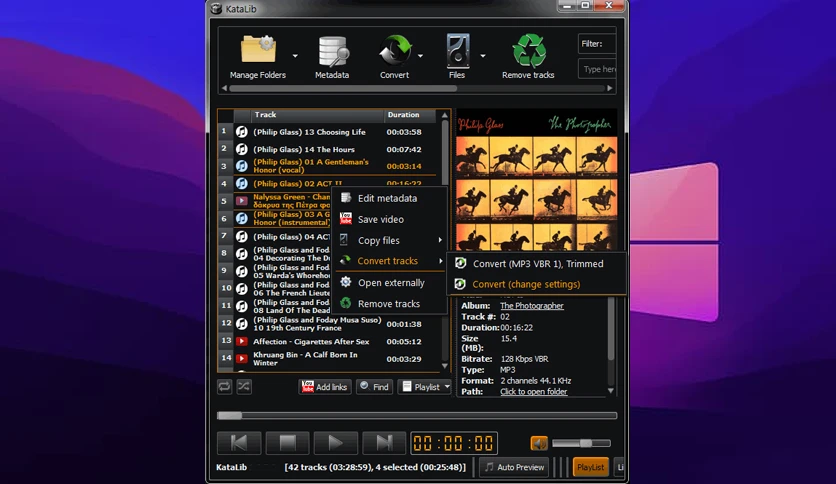
Task: Click the toolbar scroll left arrow
Action: (x=224, y=88)
